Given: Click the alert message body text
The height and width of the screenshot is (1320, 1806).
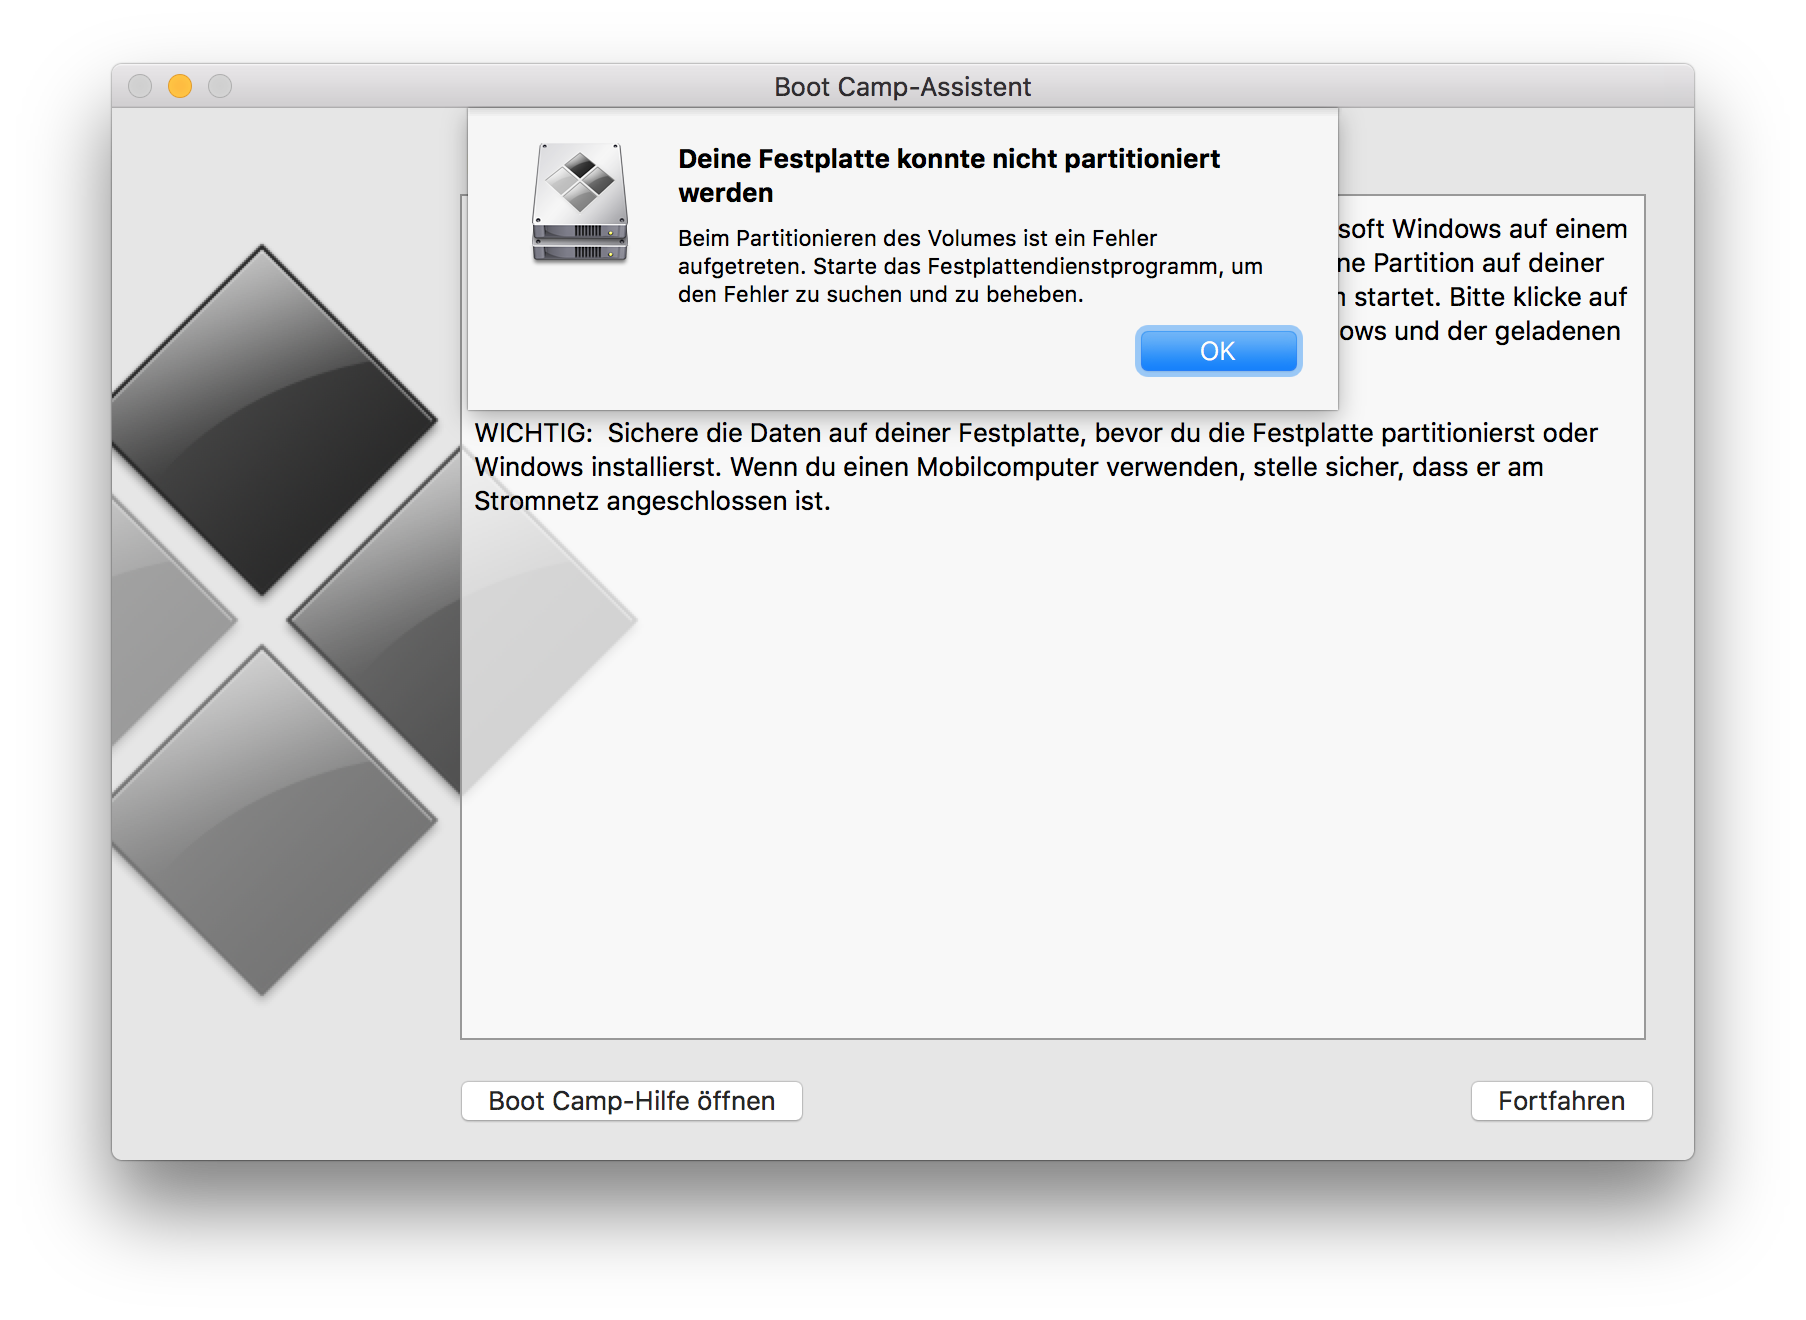Looking at the screenshot, I should pyautogui.click(x=970, y=265).
